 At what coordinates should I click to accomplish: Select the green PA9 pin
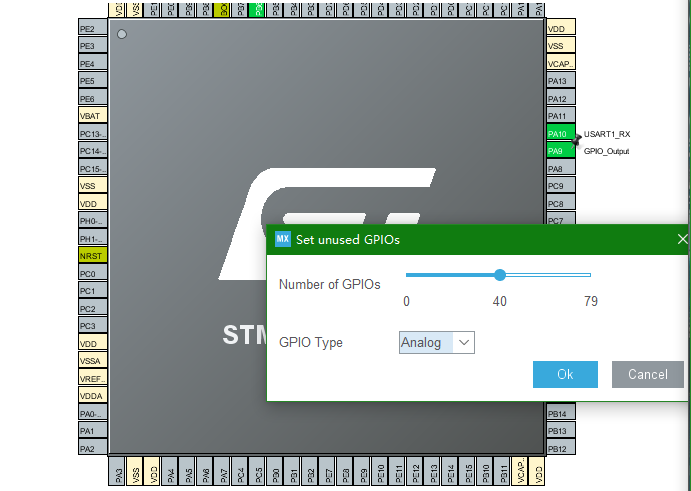(x=561, y=150)
